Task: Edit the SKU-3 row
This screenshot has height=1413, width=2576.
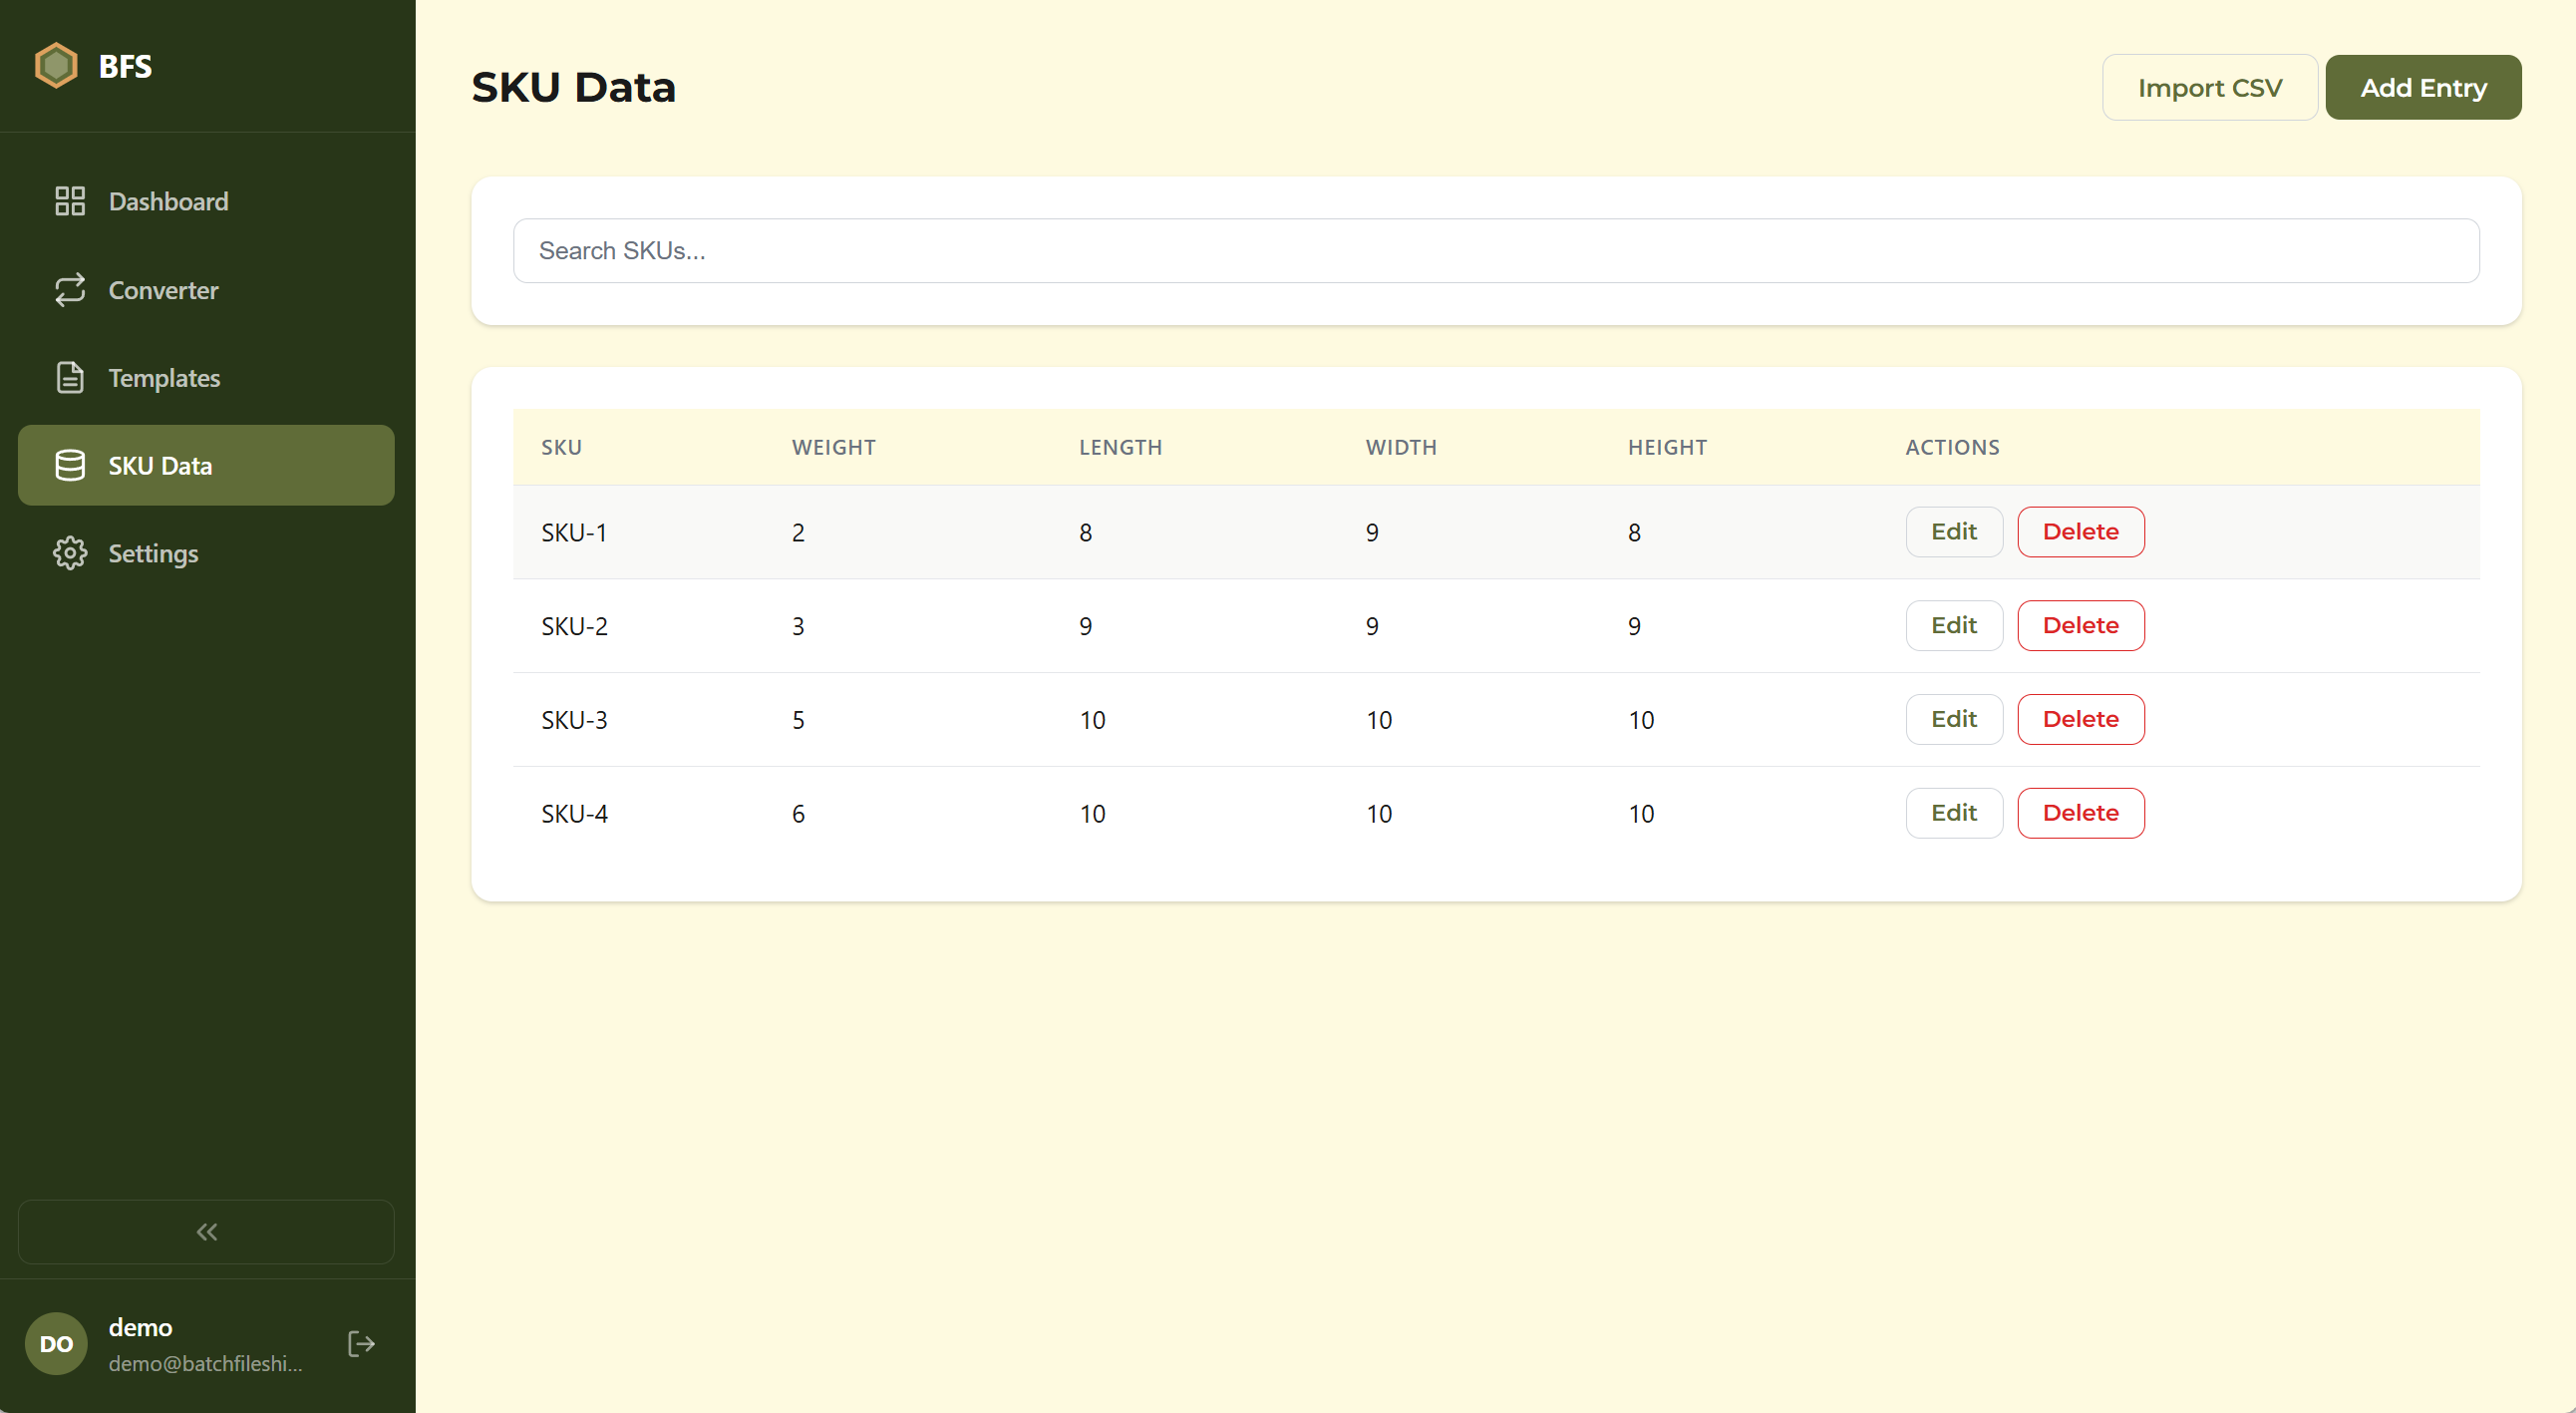Action: click(1953, 718)
